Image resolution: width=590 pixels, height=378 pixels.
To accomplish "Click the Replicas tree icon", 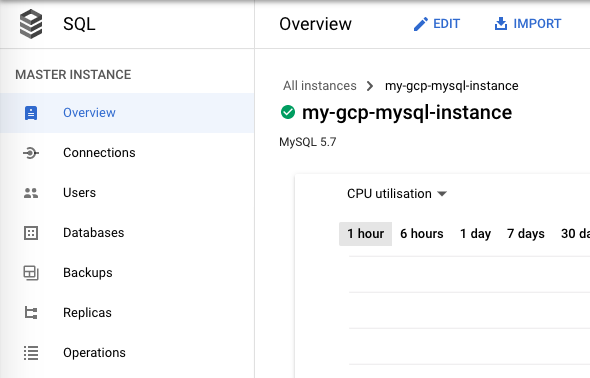I will 31,313.
